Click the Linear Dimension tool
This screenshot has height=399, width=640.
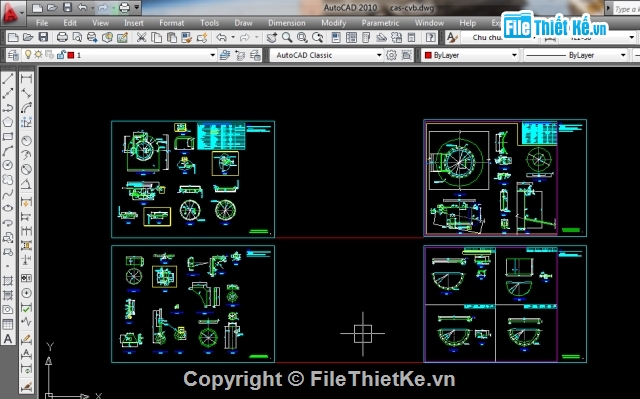26,79
